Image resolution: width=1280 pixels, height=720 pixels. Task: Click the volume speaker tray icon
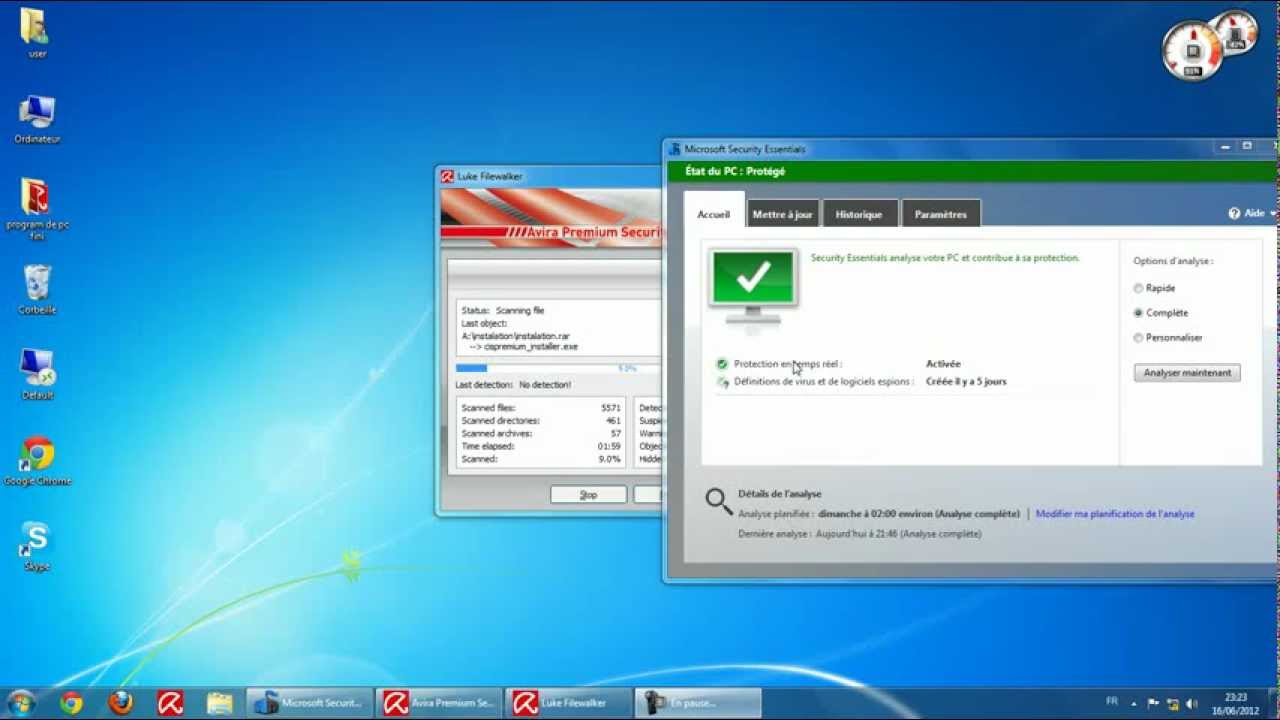click(x=1192, y=703)
